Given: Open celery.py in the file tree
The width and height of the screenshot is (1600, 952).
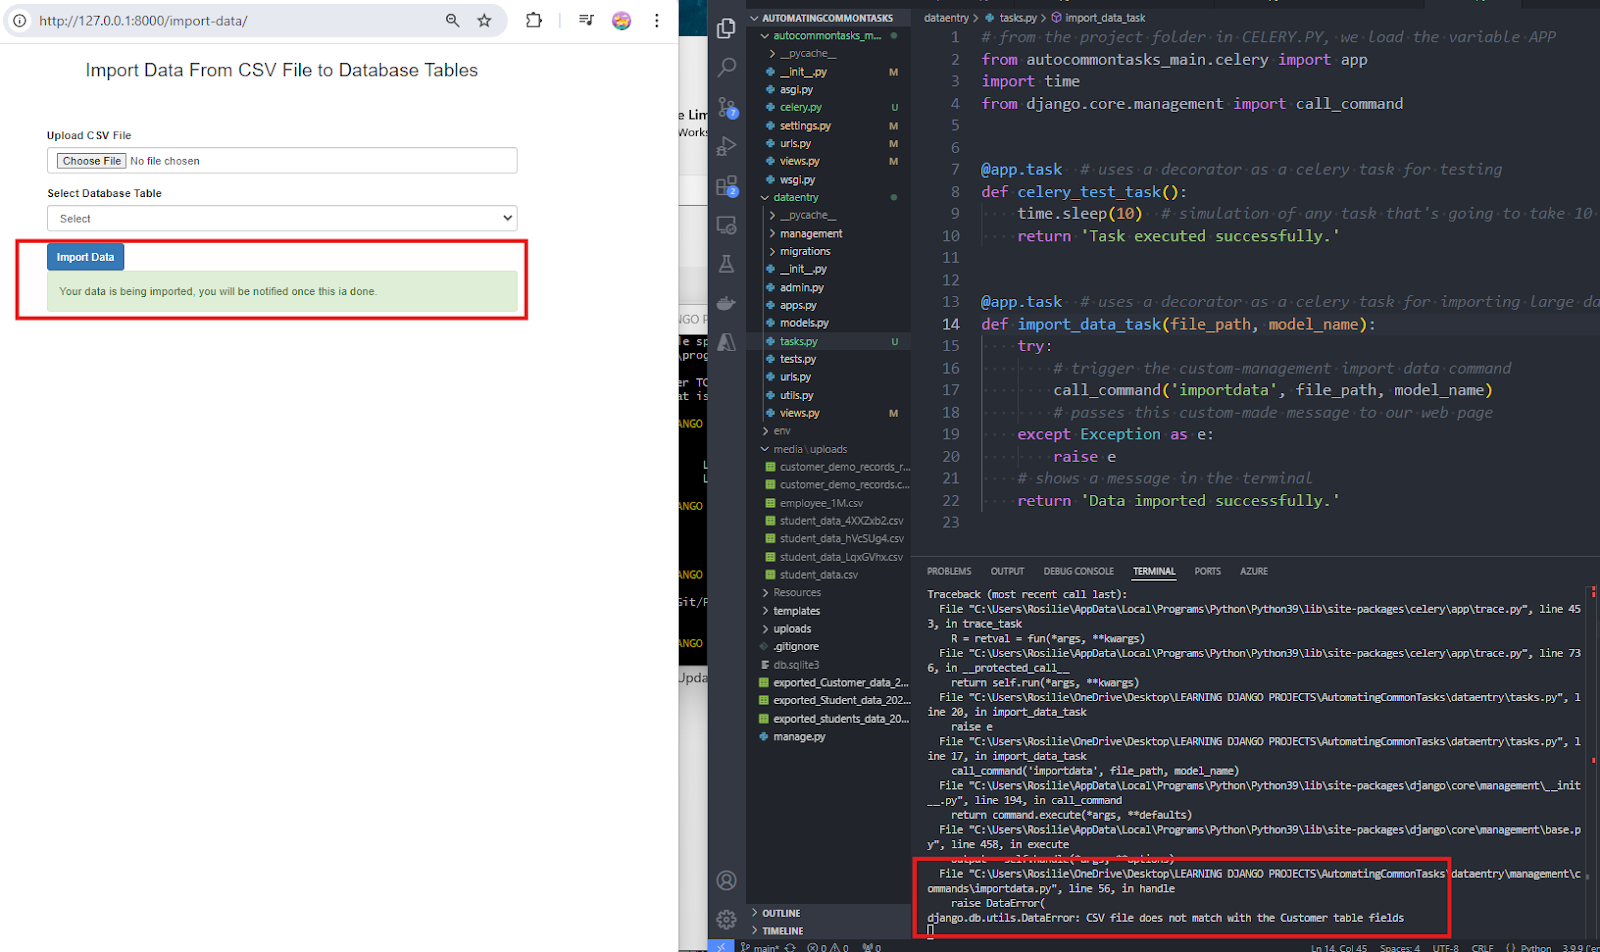Looking at the screenshot, I should coord(800,108).
